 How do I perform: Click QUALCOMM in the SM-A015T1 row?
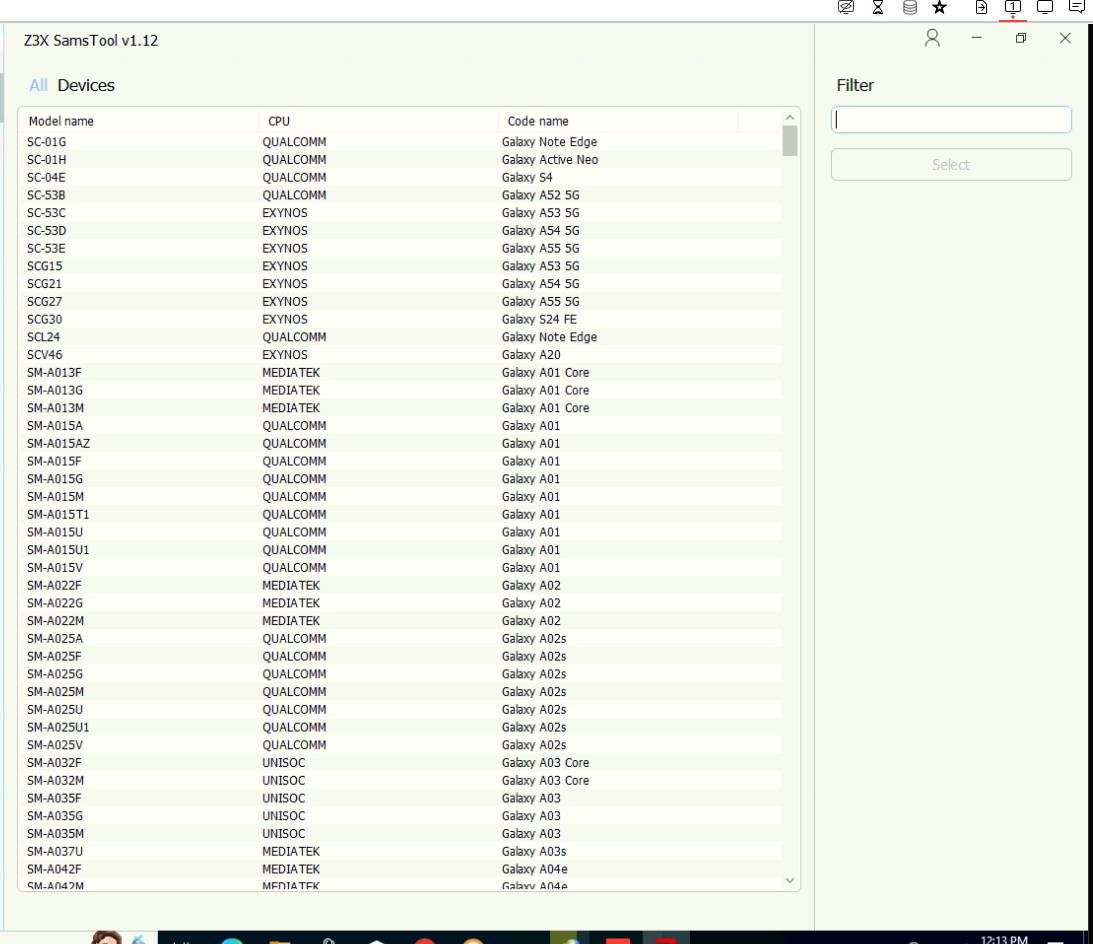point(294,515)
